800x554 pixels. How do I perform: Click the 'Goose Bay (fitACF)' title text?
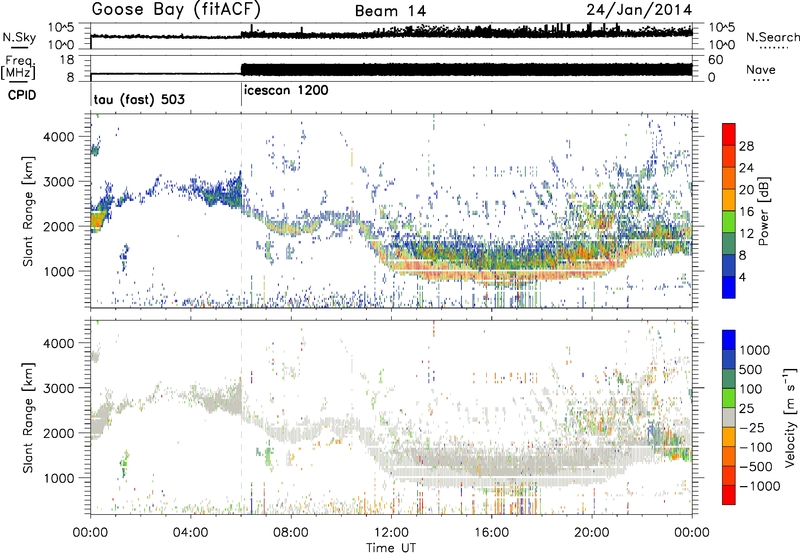pyautogui.click(x=176, y=10)
